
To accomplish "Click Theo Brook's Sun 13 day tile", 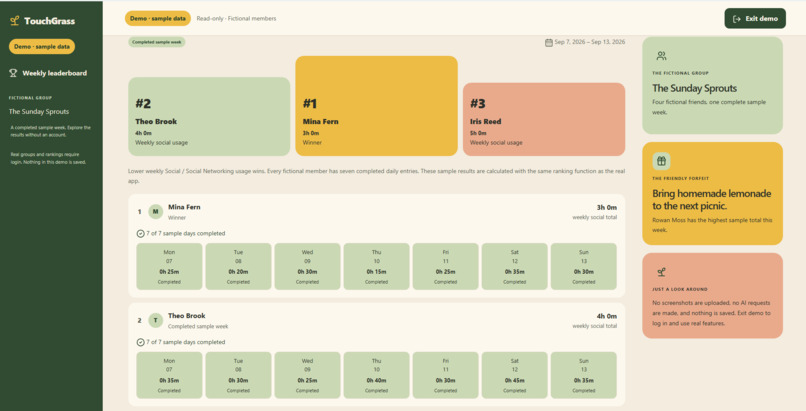I will point(584,375).
